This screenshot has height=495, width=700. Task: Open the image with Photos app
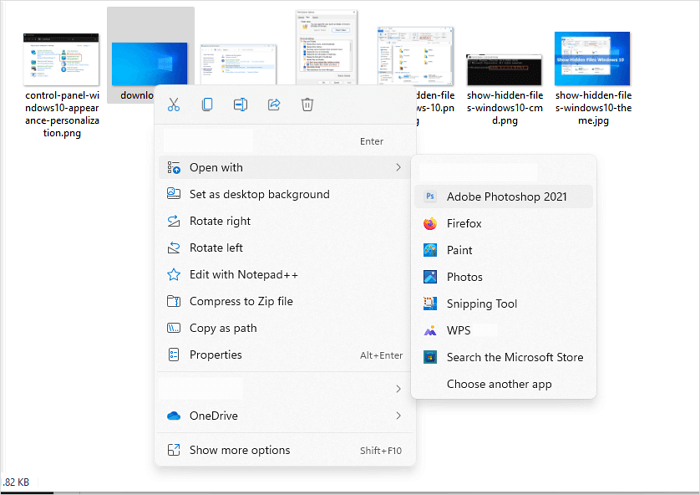[x=464, y=277]
